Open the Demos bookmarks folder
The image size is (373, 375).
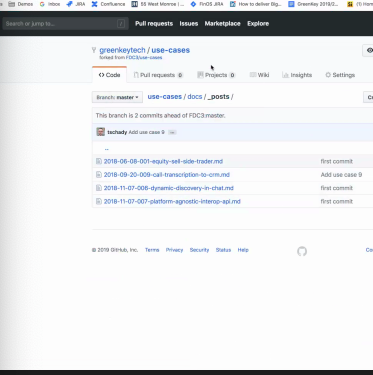[21, 4]
